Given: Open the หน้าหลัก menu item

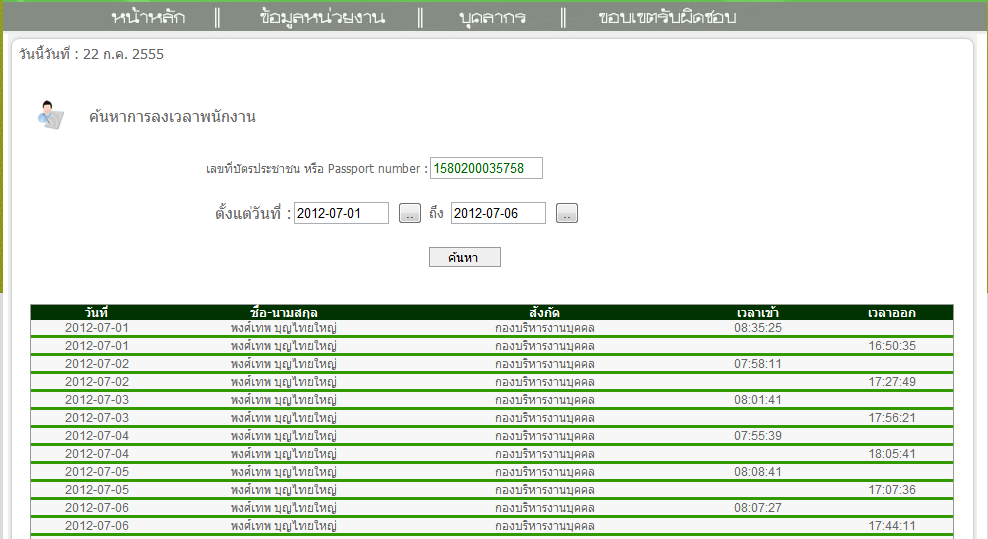Looking at the screenshot, I should click(x=148, y=17).
